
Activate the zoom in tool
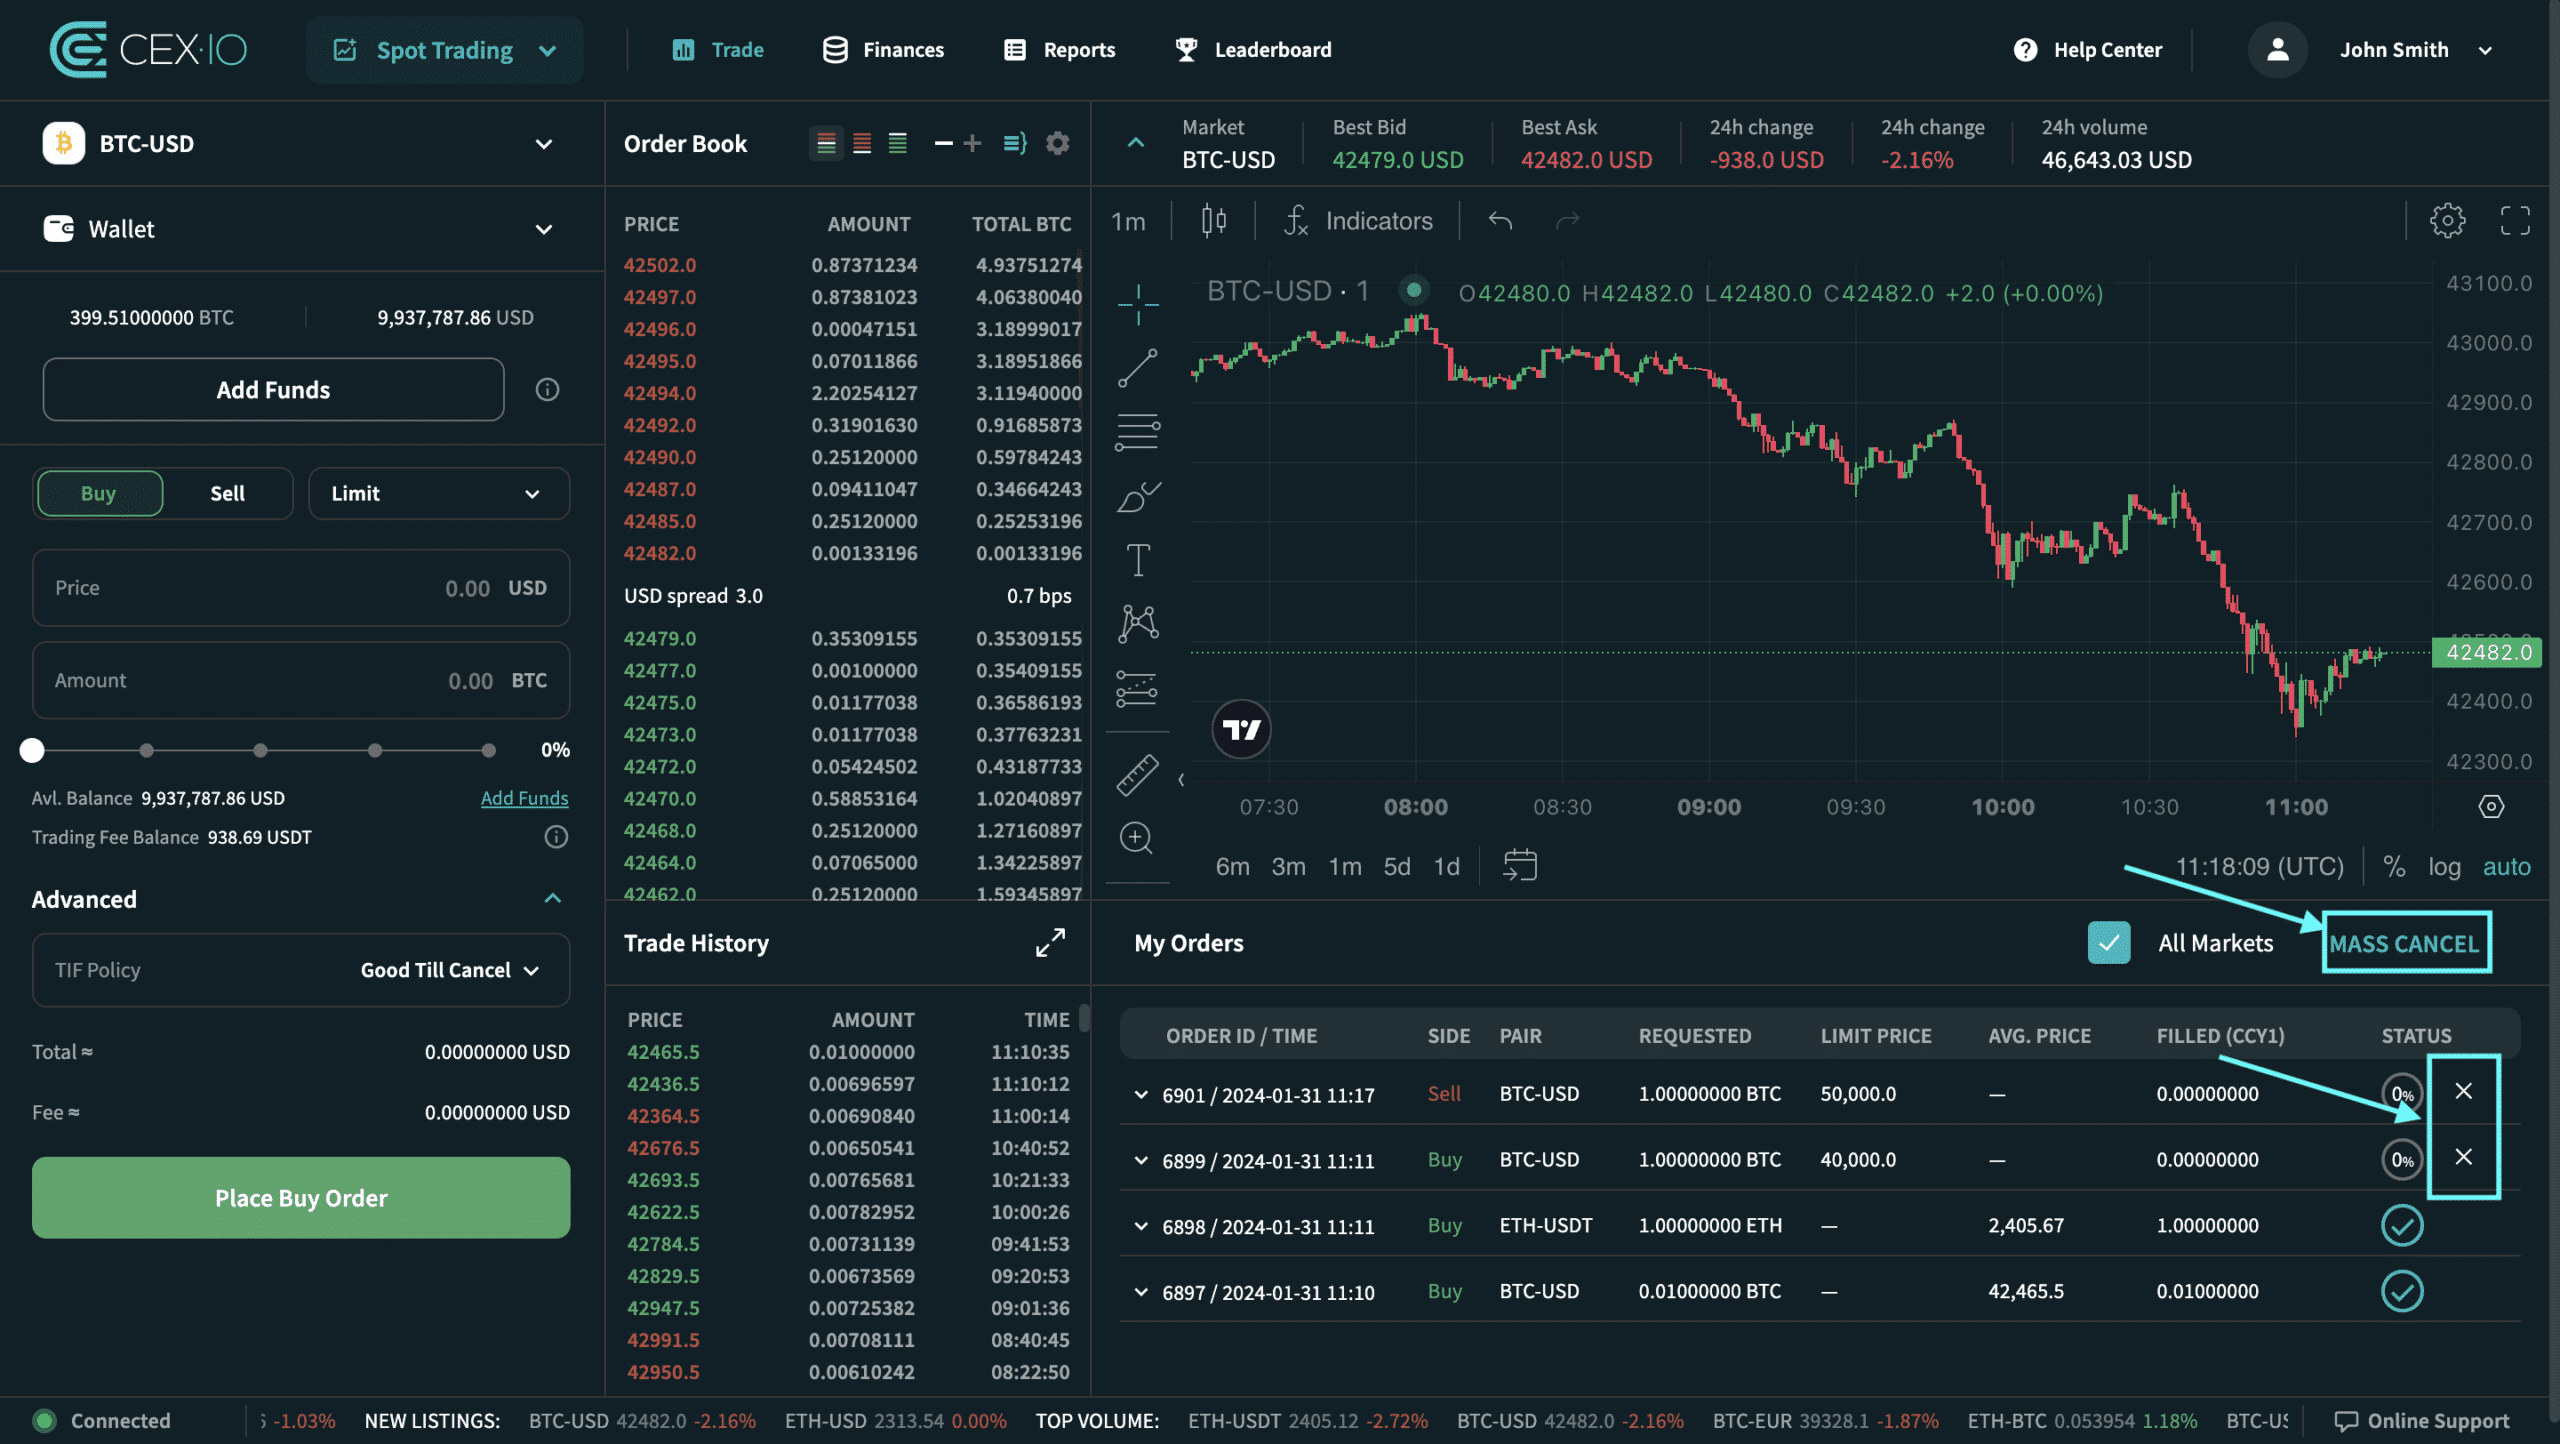(1137, 838)
